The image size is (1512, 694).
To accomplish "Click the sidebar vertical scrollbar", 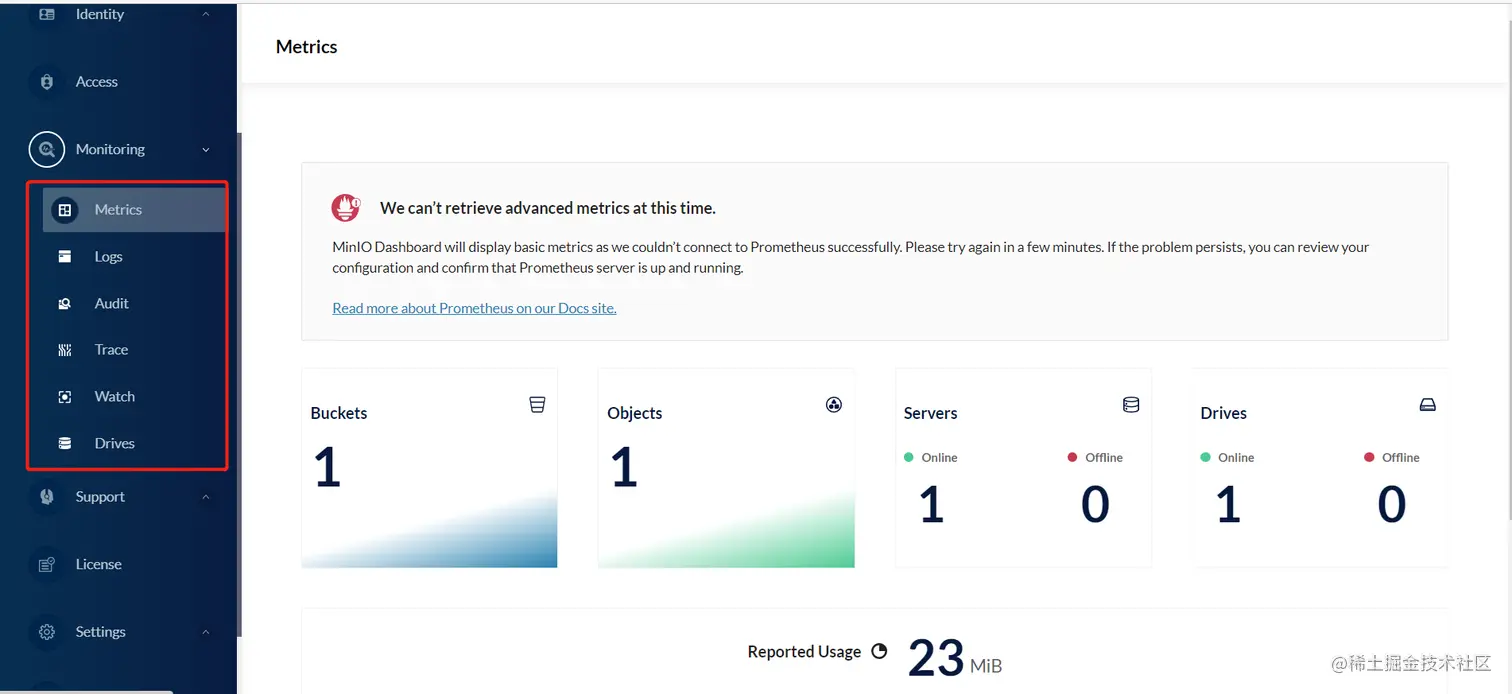I will (239, 385).
